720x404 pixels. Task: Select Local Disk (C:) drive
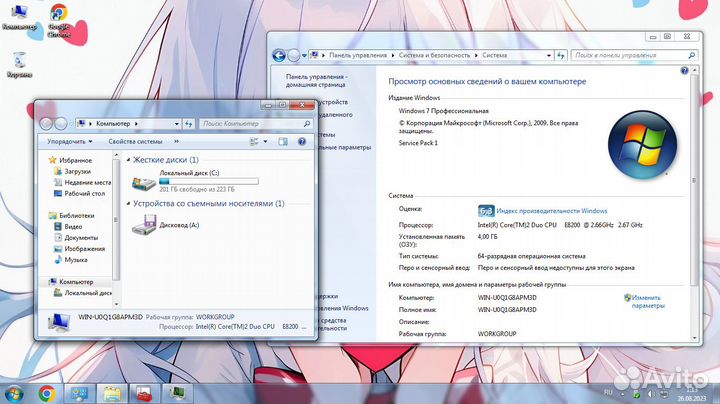point(195,181)
